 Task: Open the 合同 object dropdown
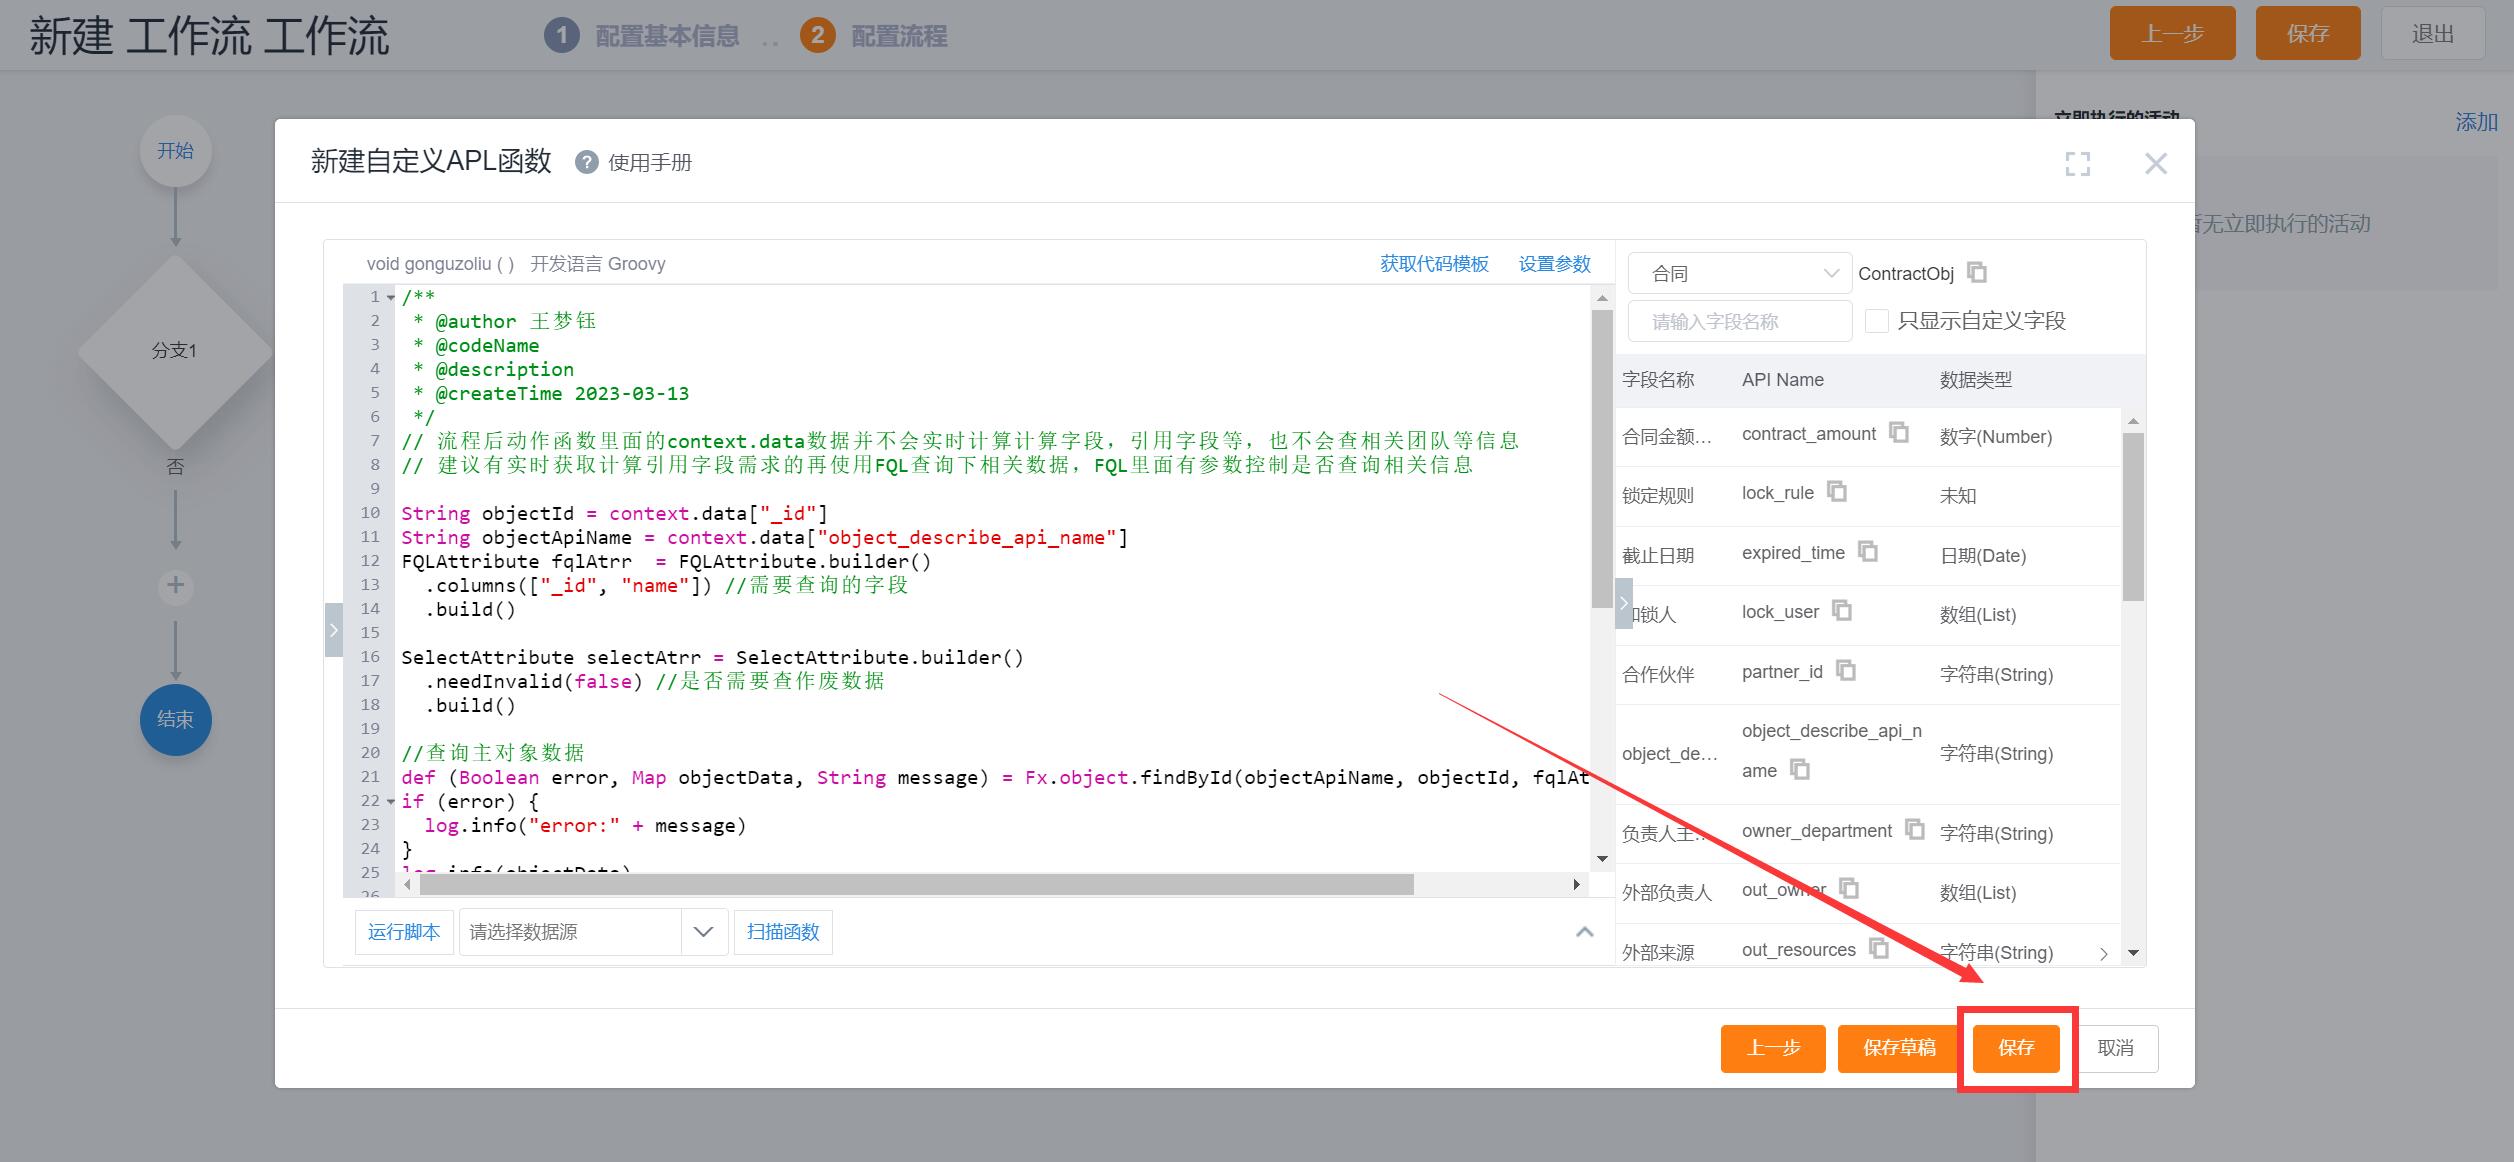click(x=1738, y=273)
